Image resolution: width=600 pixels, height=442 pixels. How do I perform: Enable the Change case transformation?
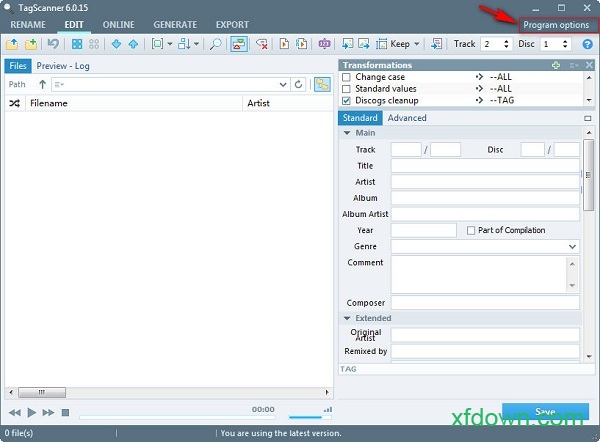(347, 77)
